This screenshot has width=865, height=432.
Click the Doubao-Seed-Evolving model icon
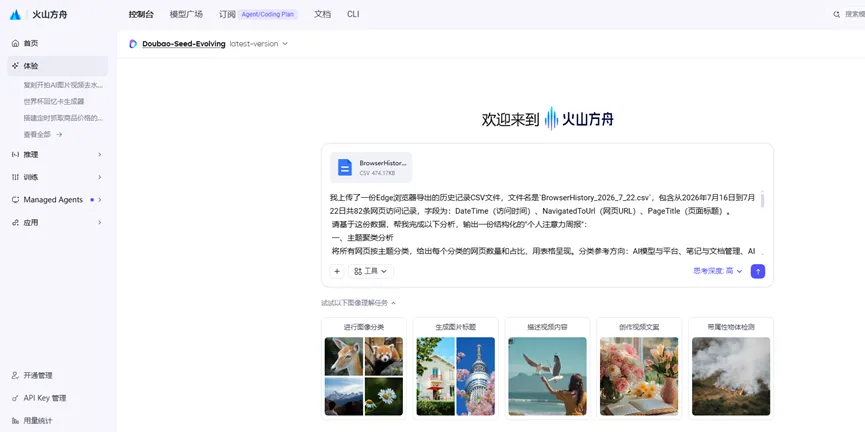(134, 44)
